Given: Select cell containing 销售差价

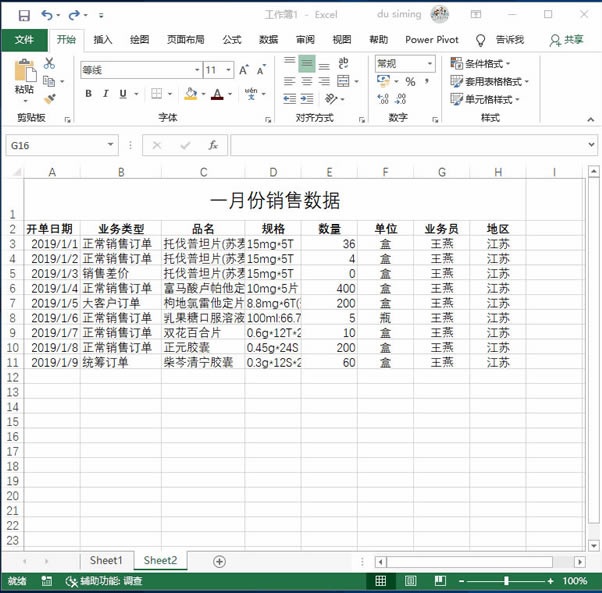Looking at the screenshot, I should point(121,274).
